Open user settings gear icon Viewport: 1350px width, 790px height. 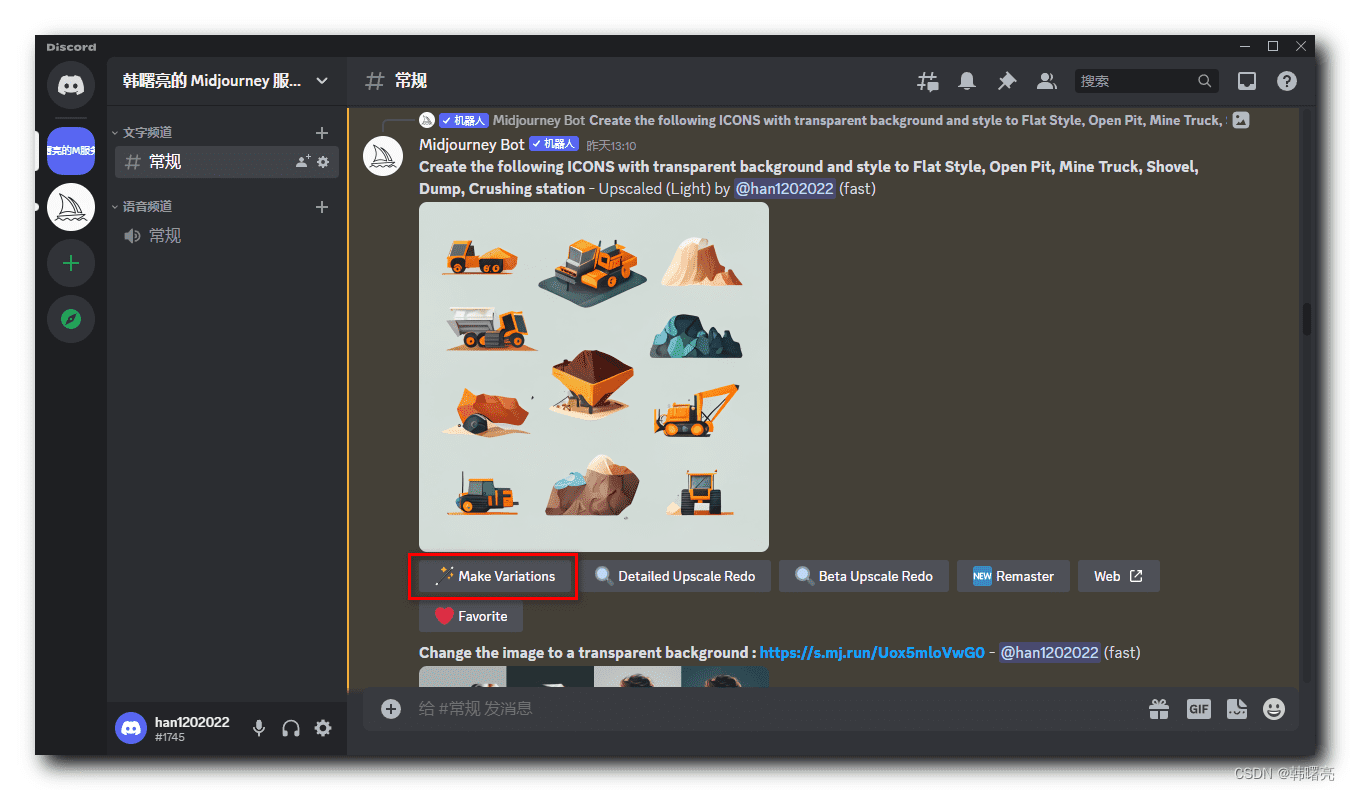[323, 728]
